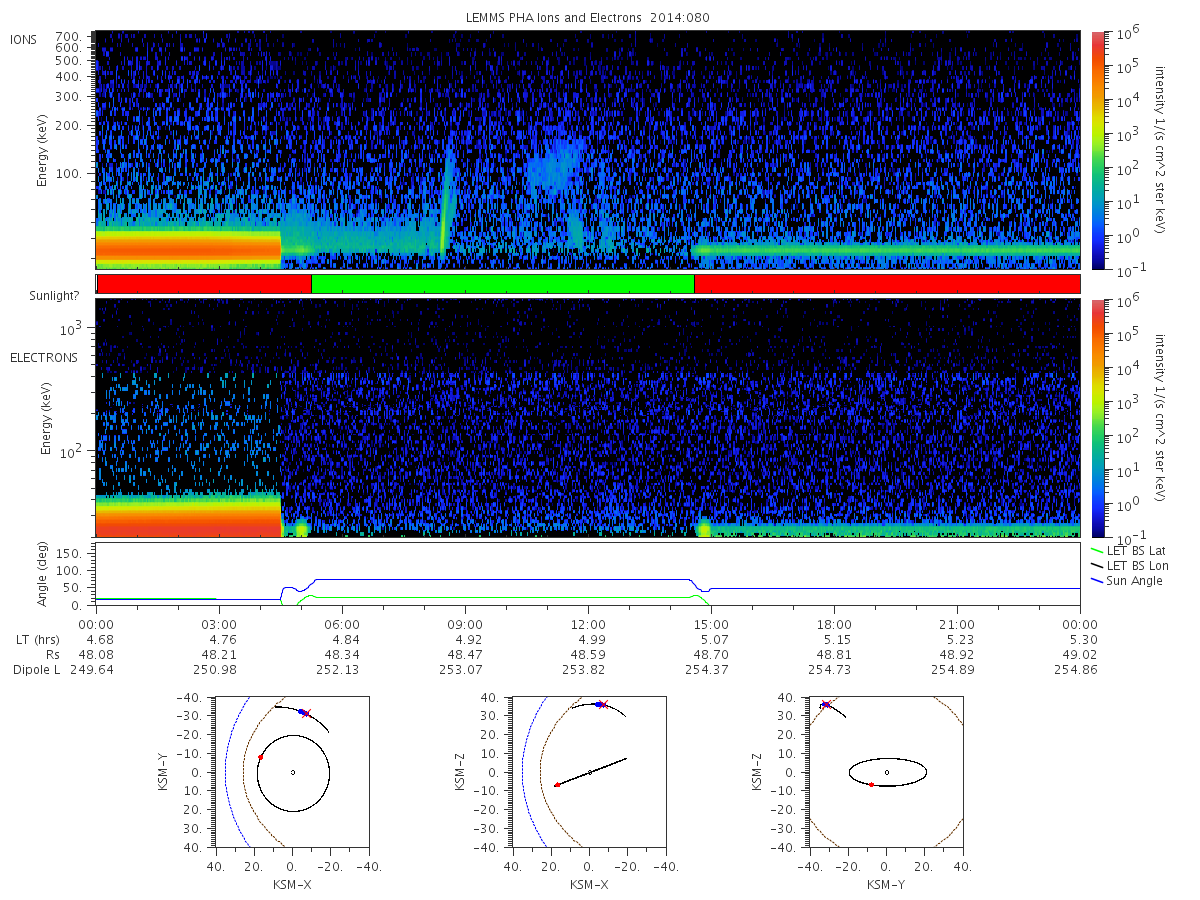Click the center planet circle in KSM-X KSM-Y plot
The height and width of the screenshot is (900, 1200).
tap(292, 772)
